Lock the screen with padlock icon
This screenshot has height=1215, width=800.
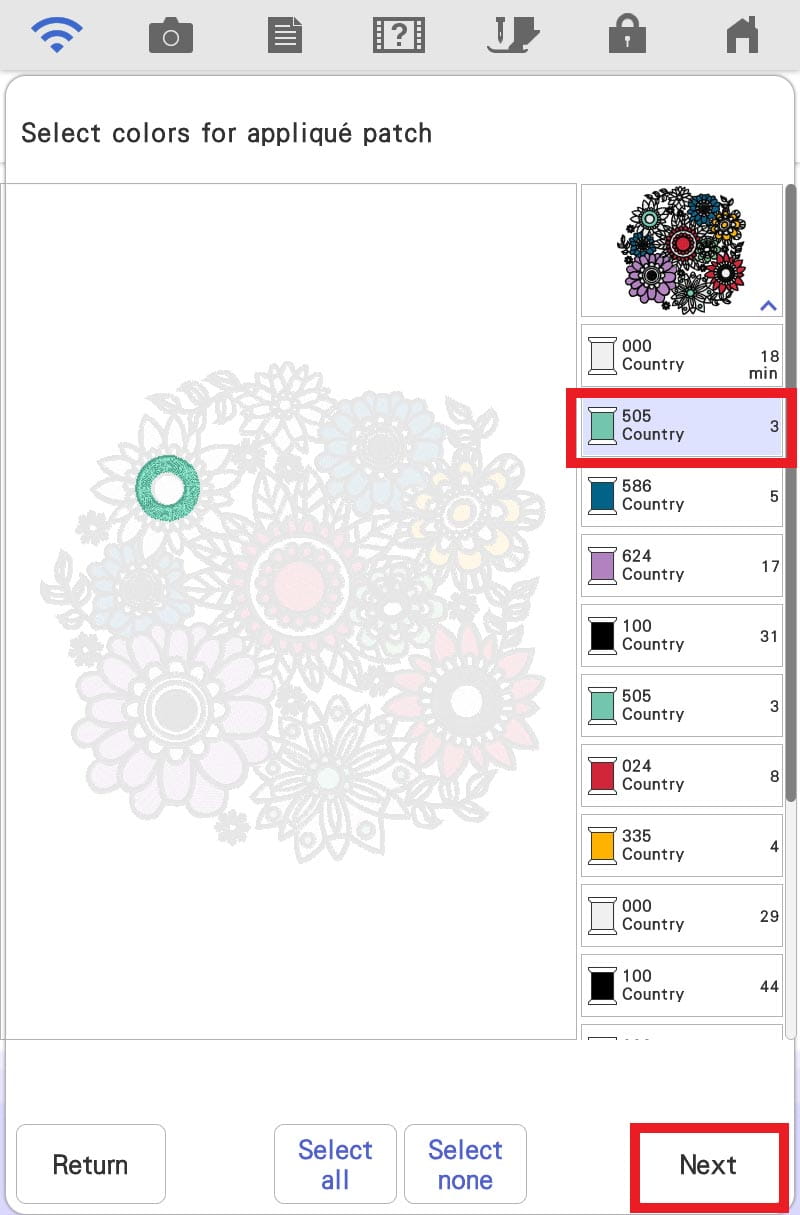click(x=627, y=36)
